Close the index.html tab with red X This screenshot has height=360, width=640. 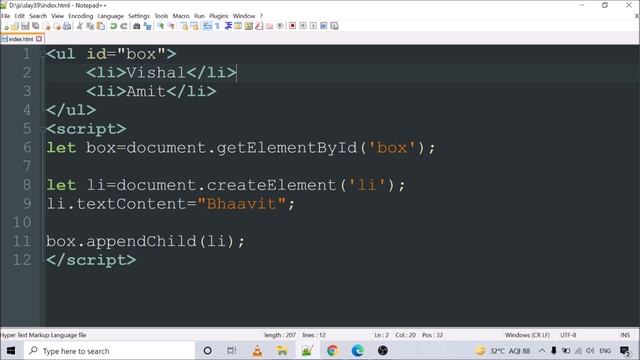(39, 39)
